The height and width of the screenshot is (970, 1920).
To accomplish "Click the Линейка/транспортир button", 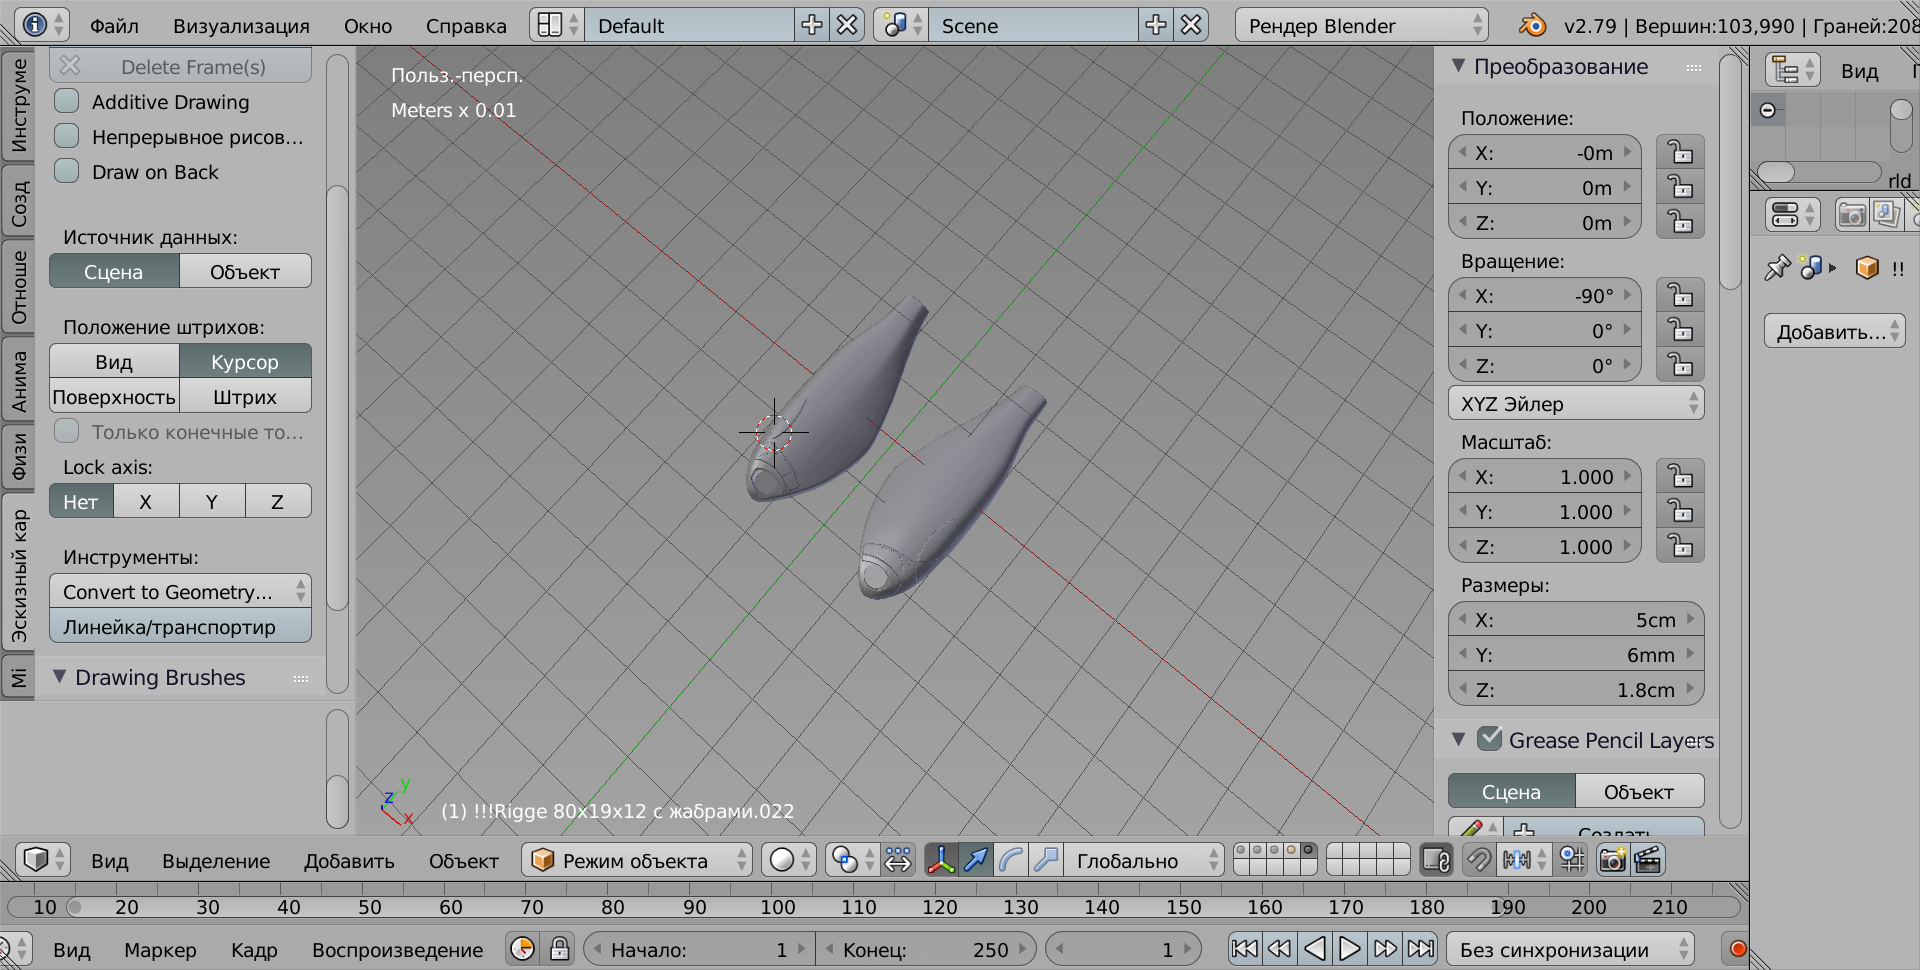I will tap(180, 627).
